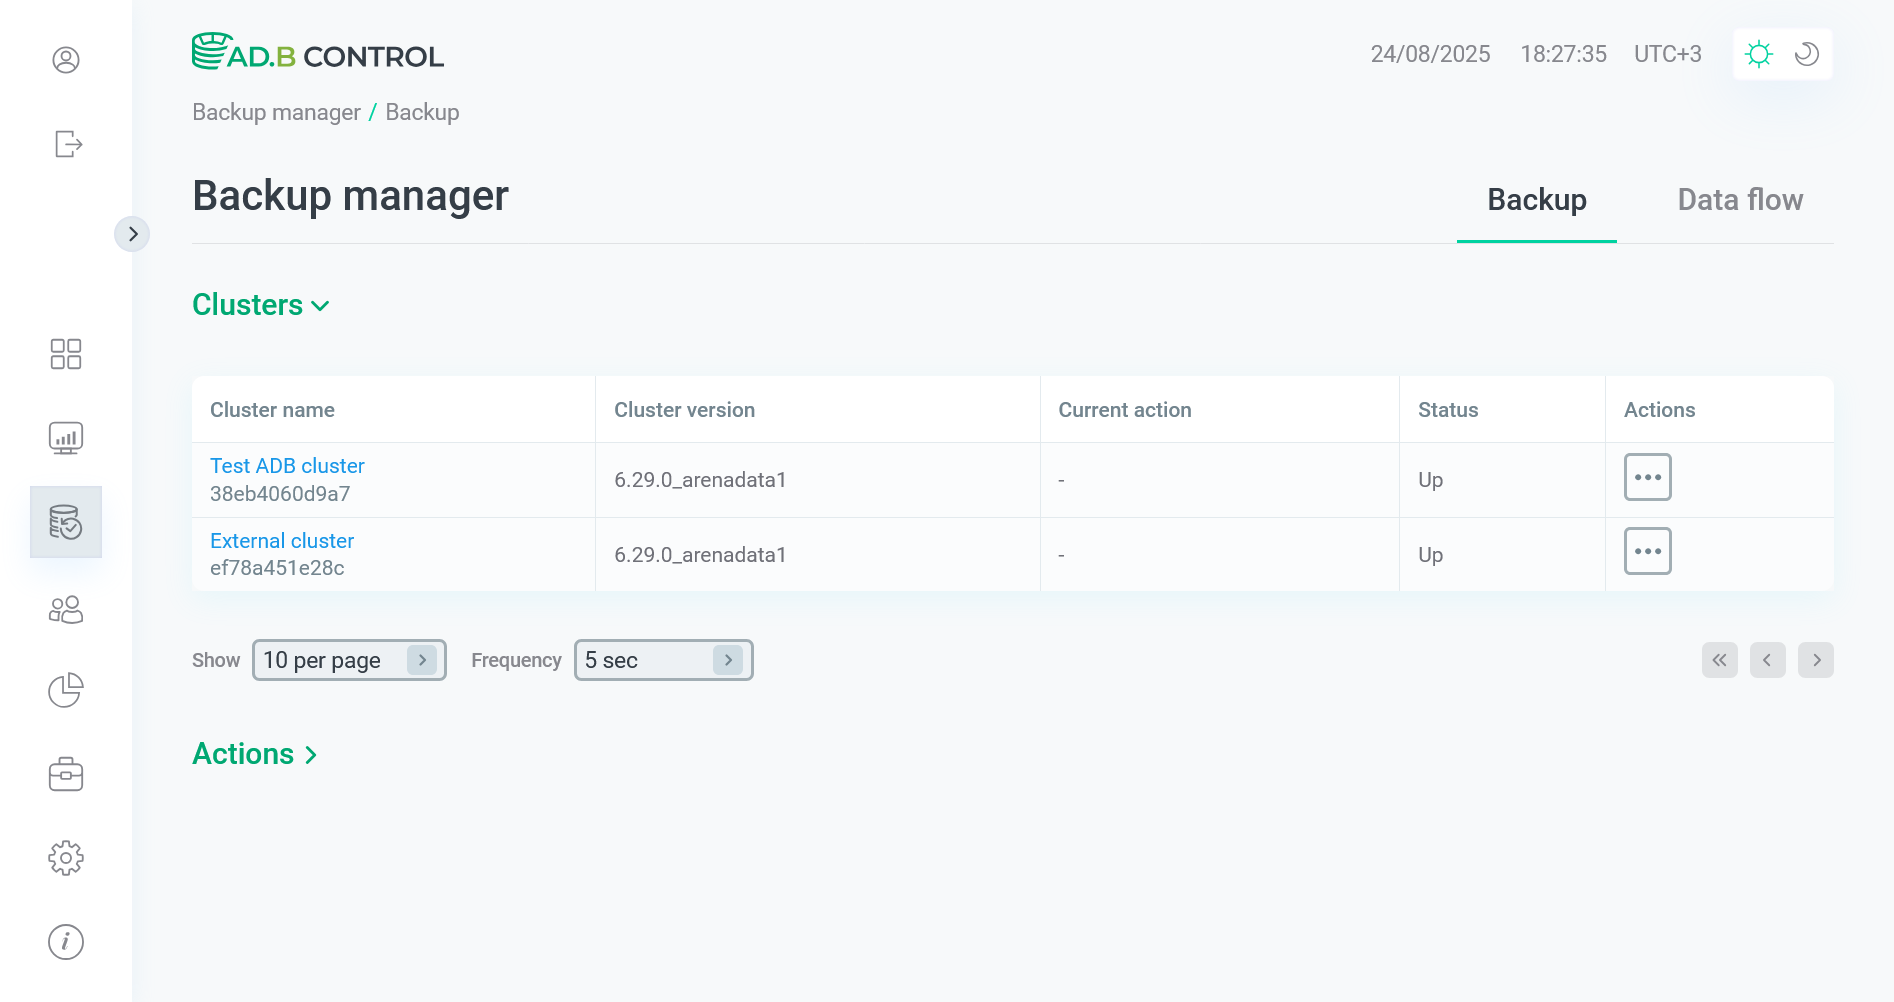This screenshot has height=1002, width=1894.
Task: Open the briefcase jobs icon
Action: tap(66, 773)
